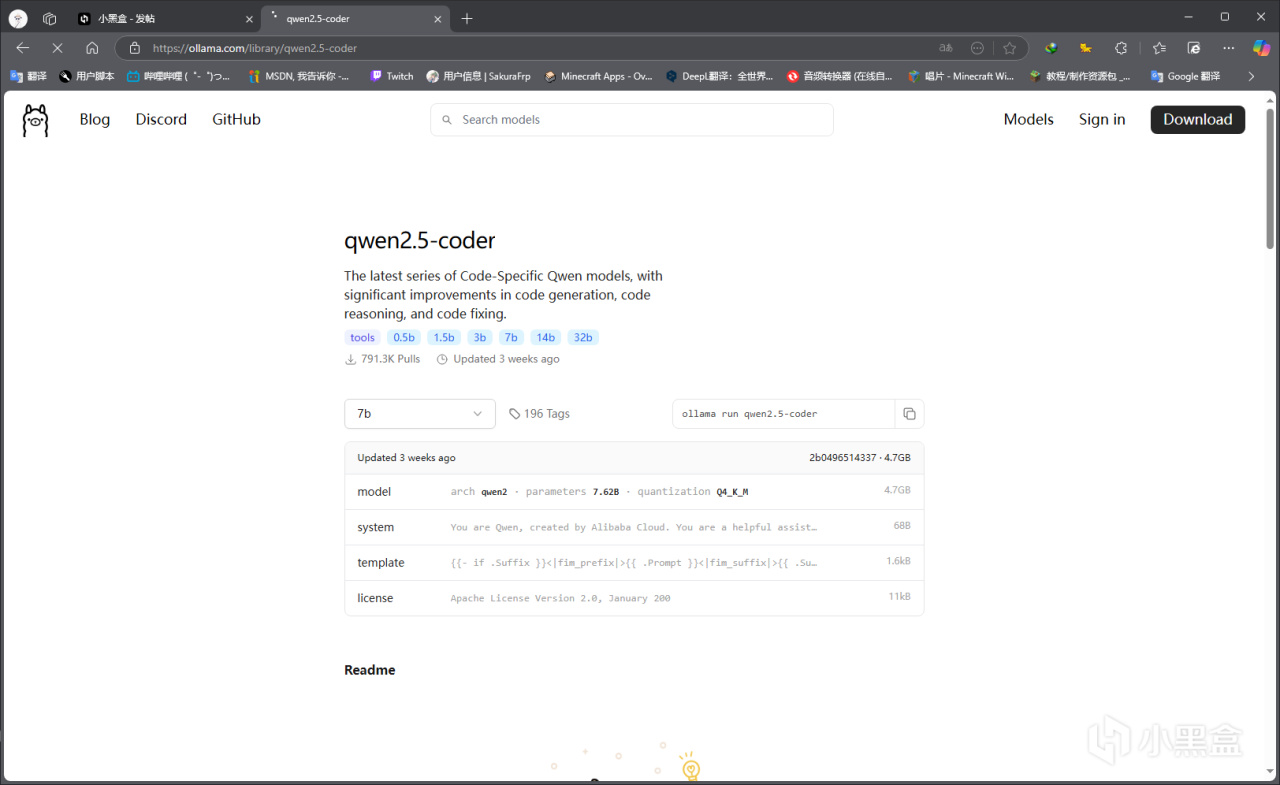
Task: Click the browser address bar URL
Action: pos(255,48)
